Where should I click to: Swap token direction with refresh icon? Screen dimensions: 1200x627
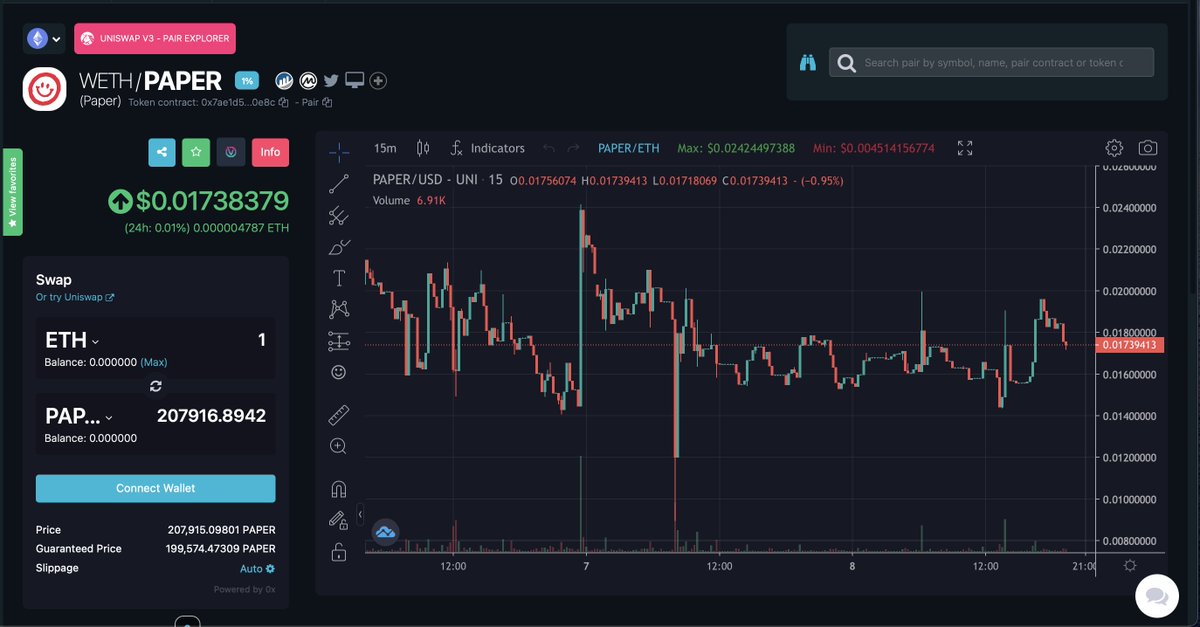[x=155, y=386]
